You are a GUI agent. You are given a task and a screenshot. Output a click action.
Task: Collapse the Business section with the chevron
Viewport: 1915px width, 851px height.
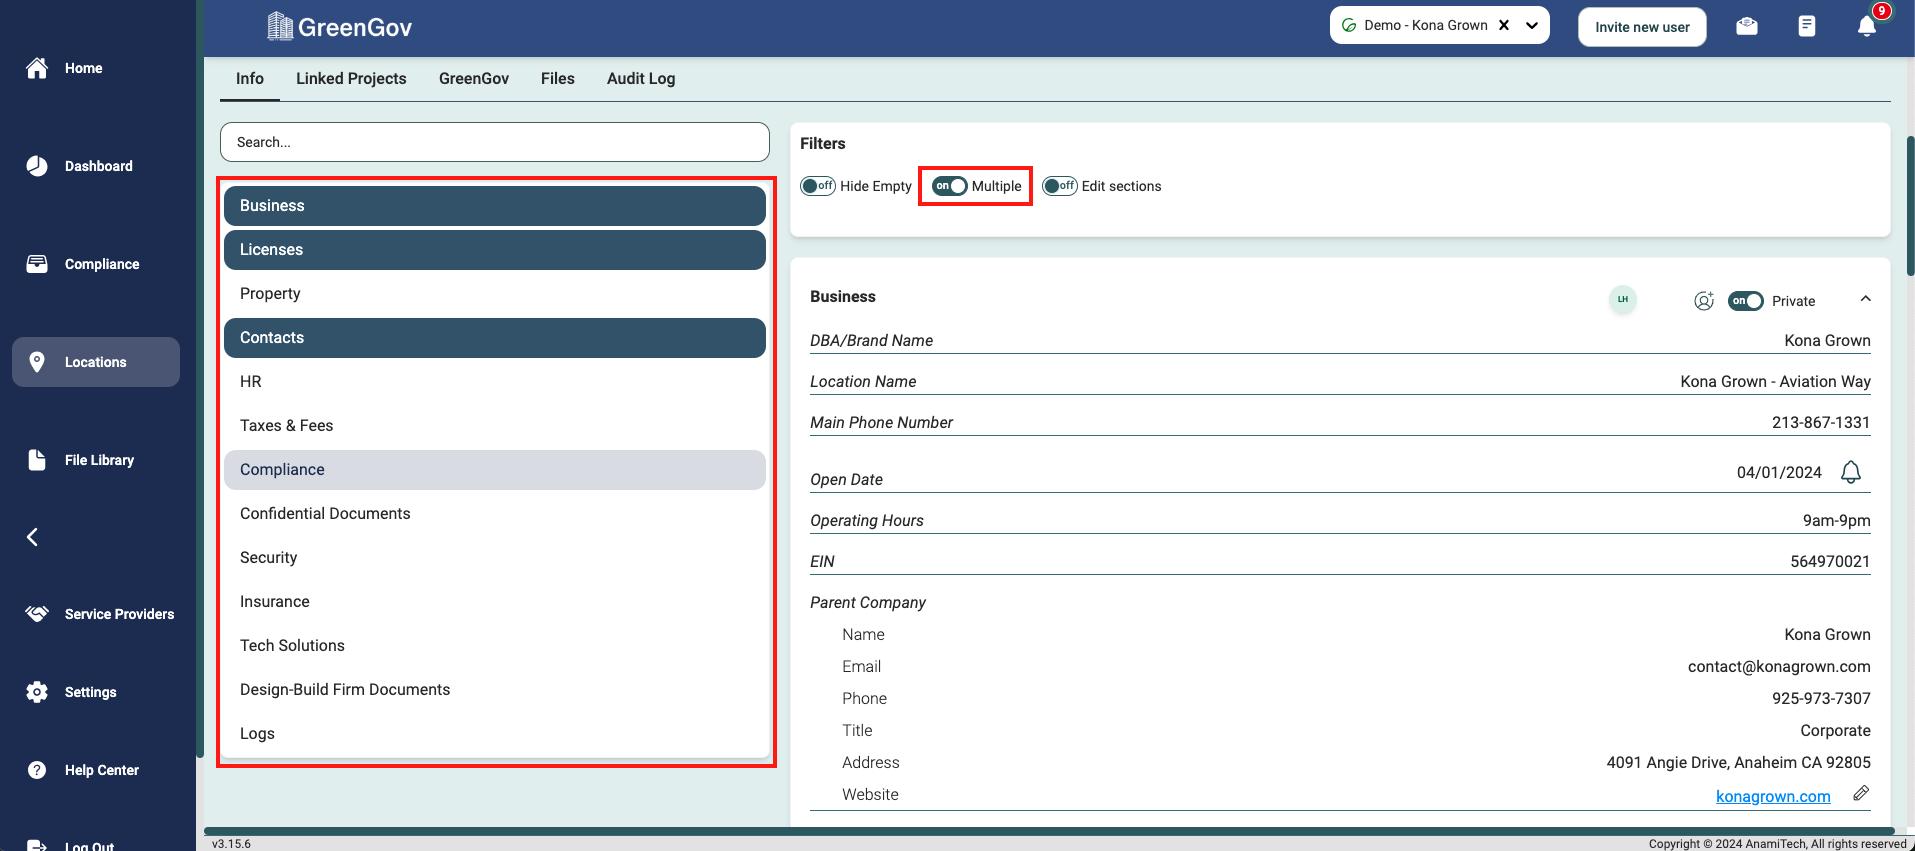(1865, 299)
